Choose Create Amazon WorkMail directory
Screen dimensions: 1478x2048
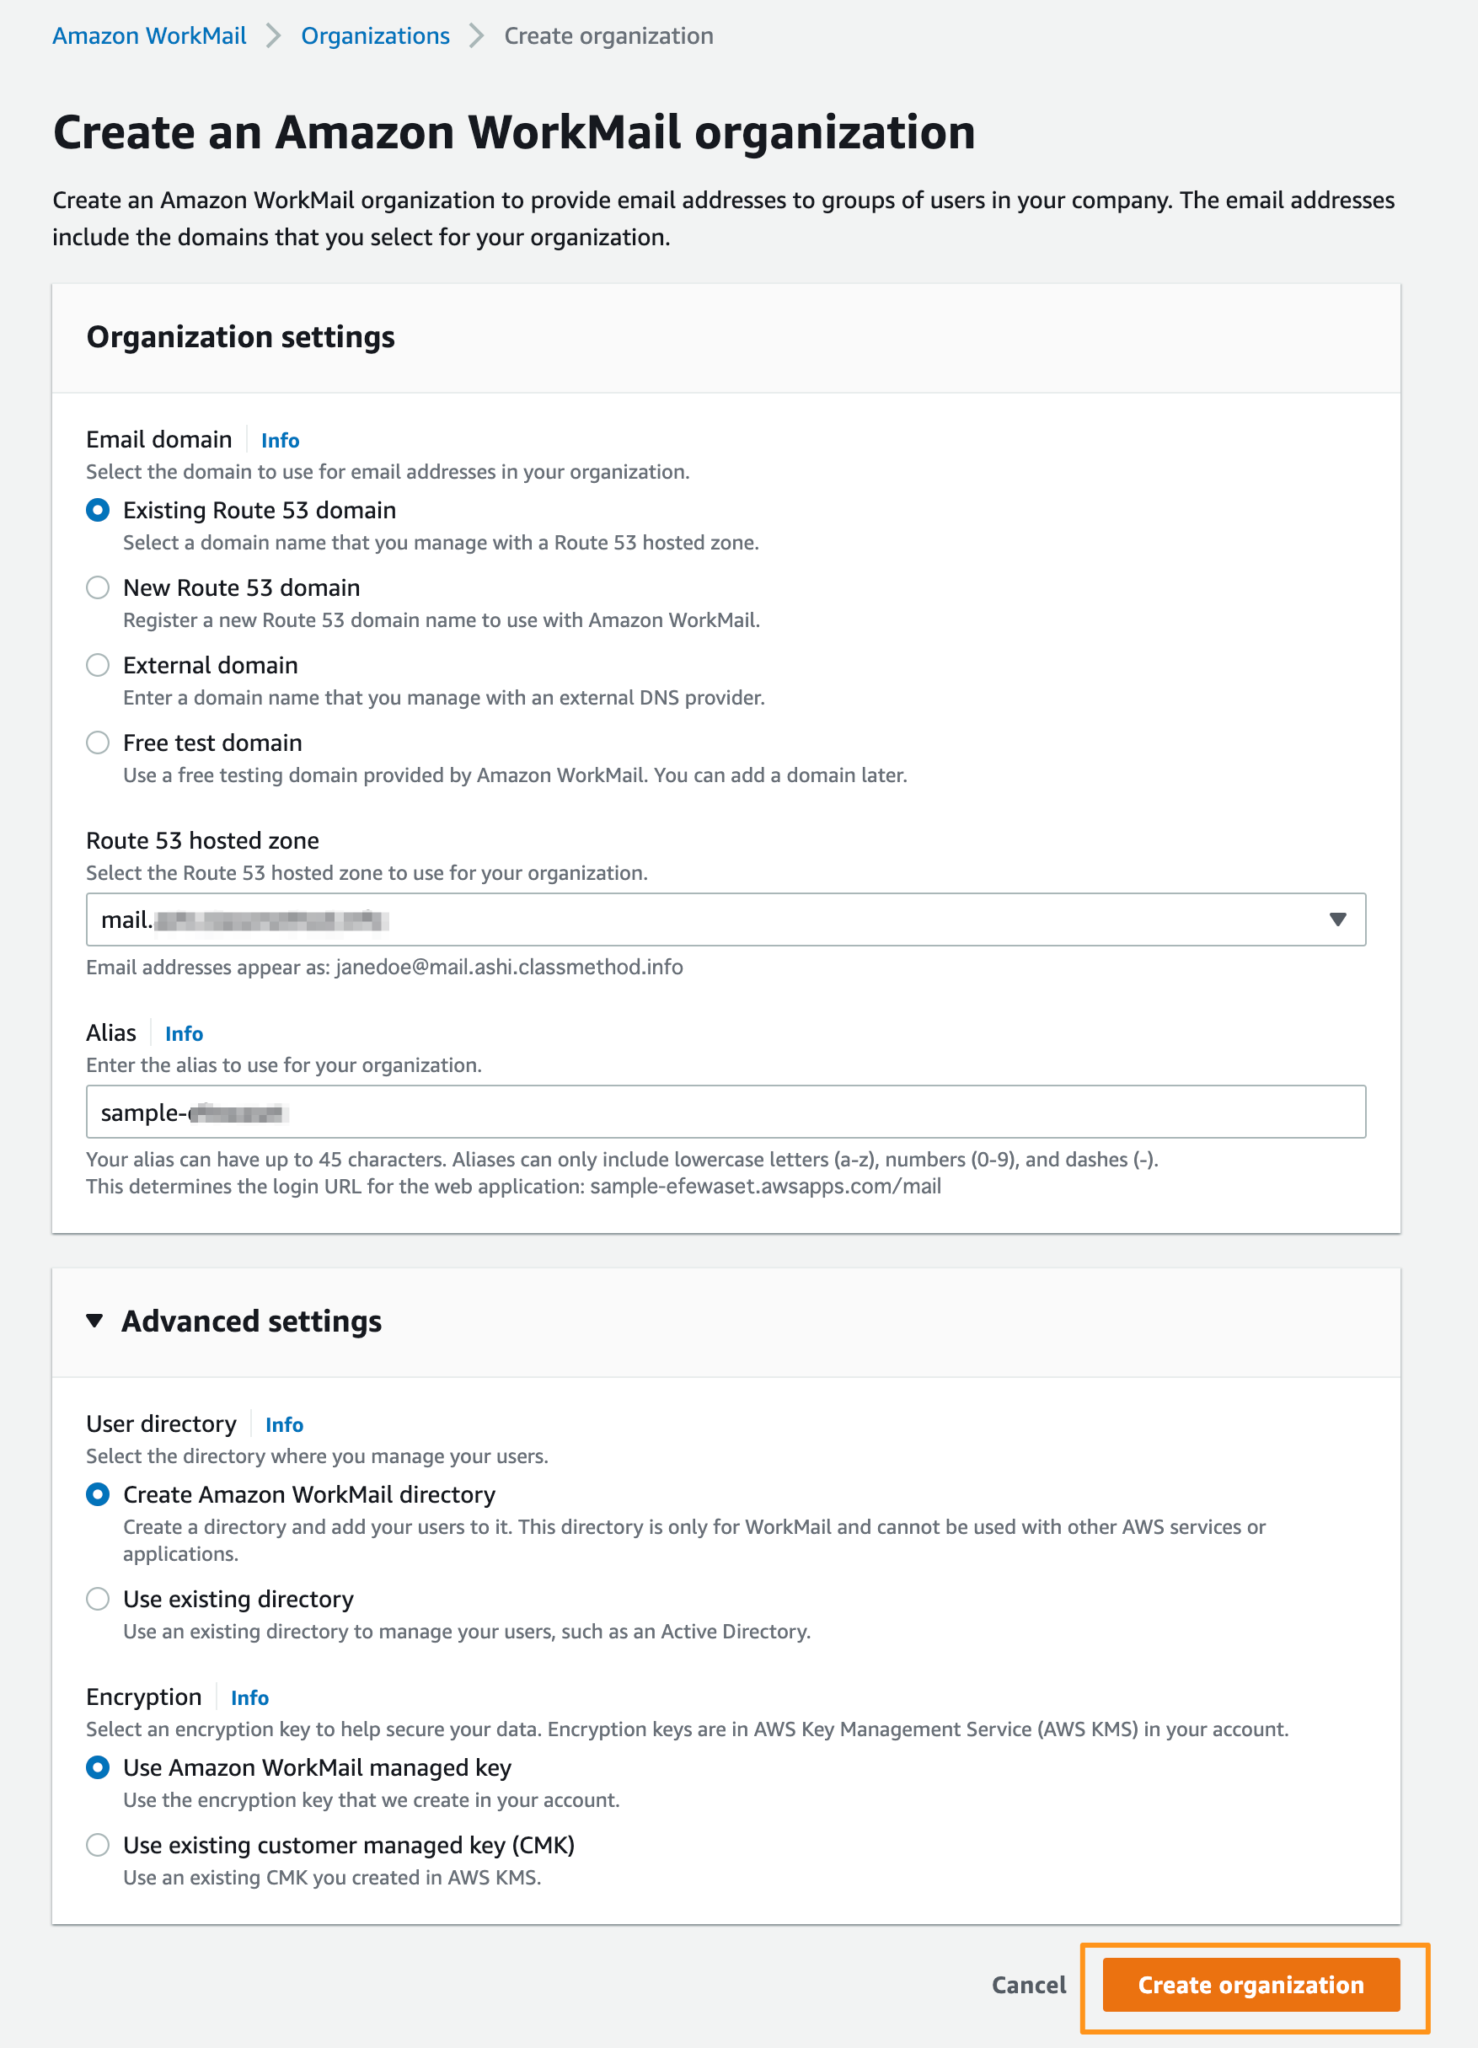[x=98, y=1495]
